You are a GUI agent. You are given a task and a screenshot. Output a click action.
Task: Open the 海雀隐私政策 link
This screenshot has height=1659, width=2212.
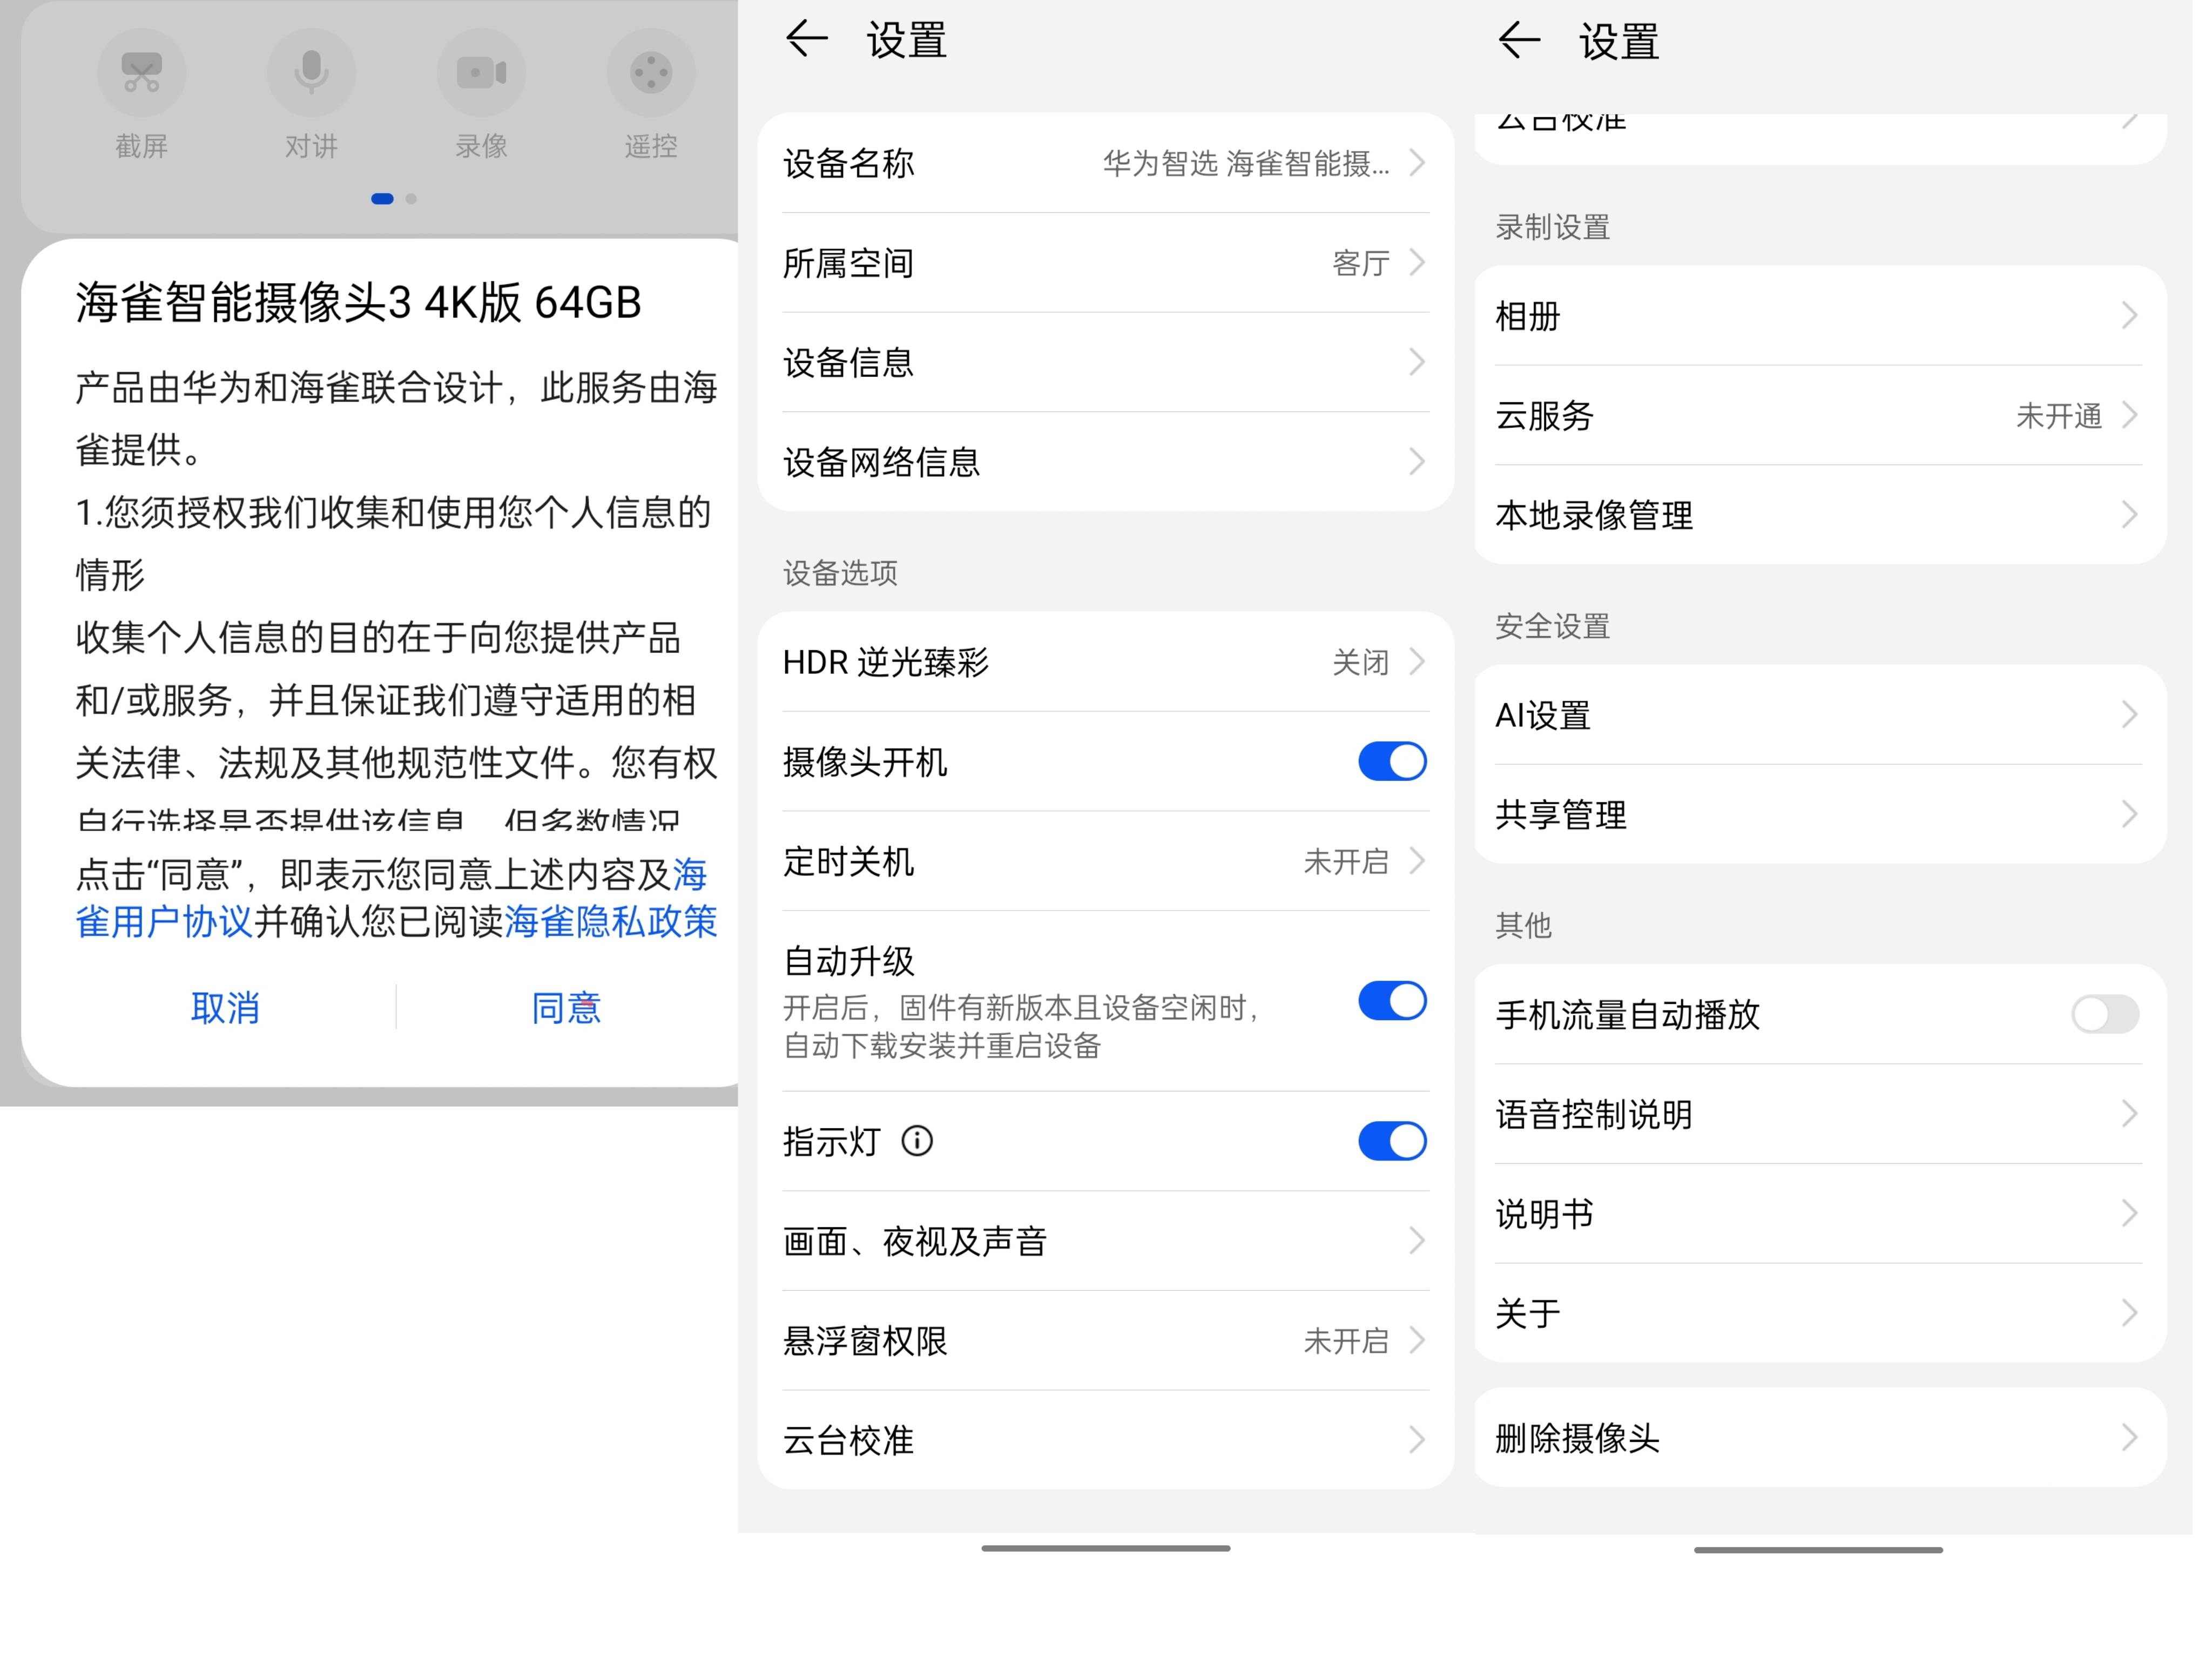tap(611, 922)
